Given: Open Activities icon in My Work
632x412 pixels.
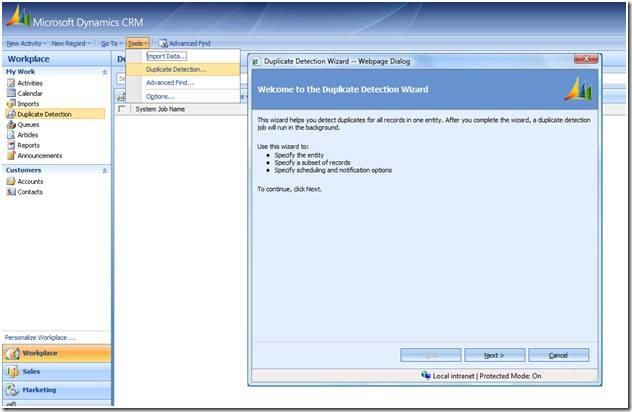Looking at the screenshot, I should [x=11, y=83].
